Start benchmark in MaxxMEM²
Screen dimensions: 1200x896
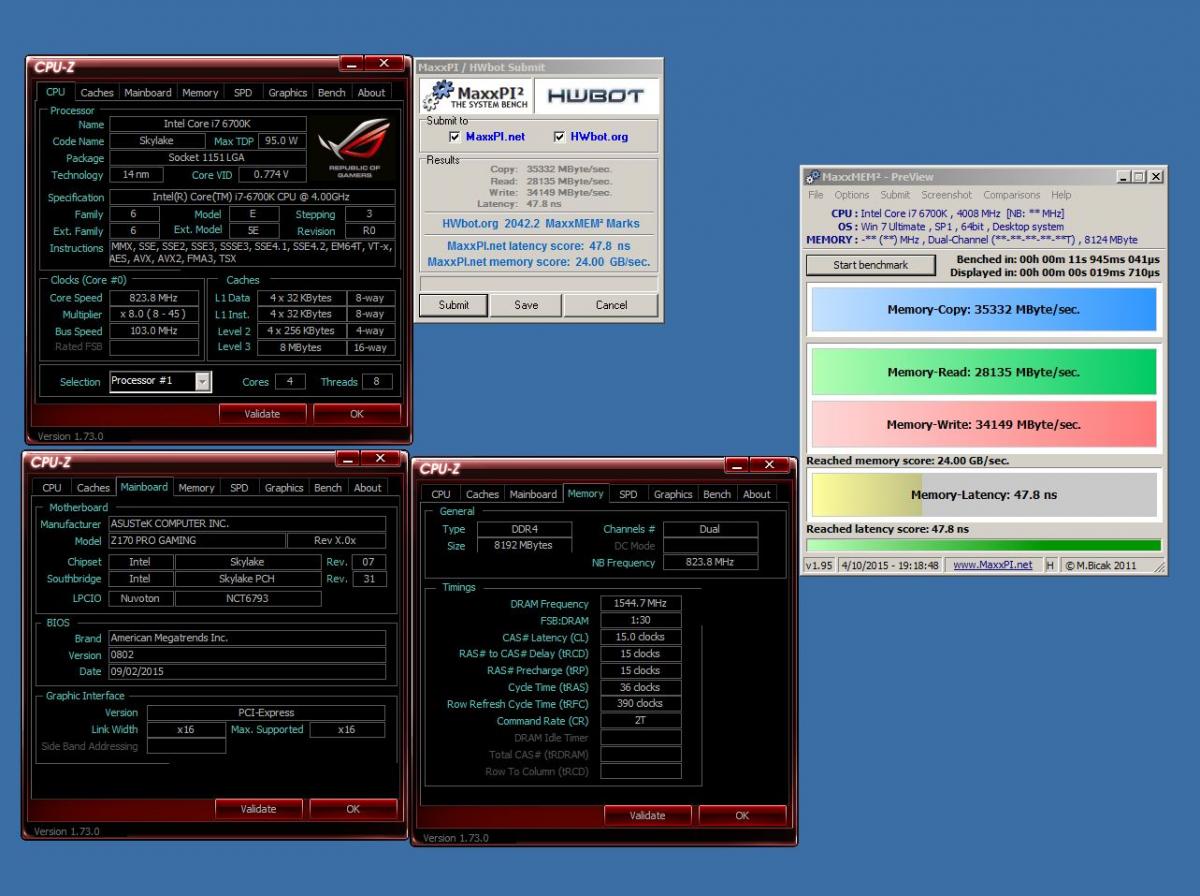(x=871, y=265)
